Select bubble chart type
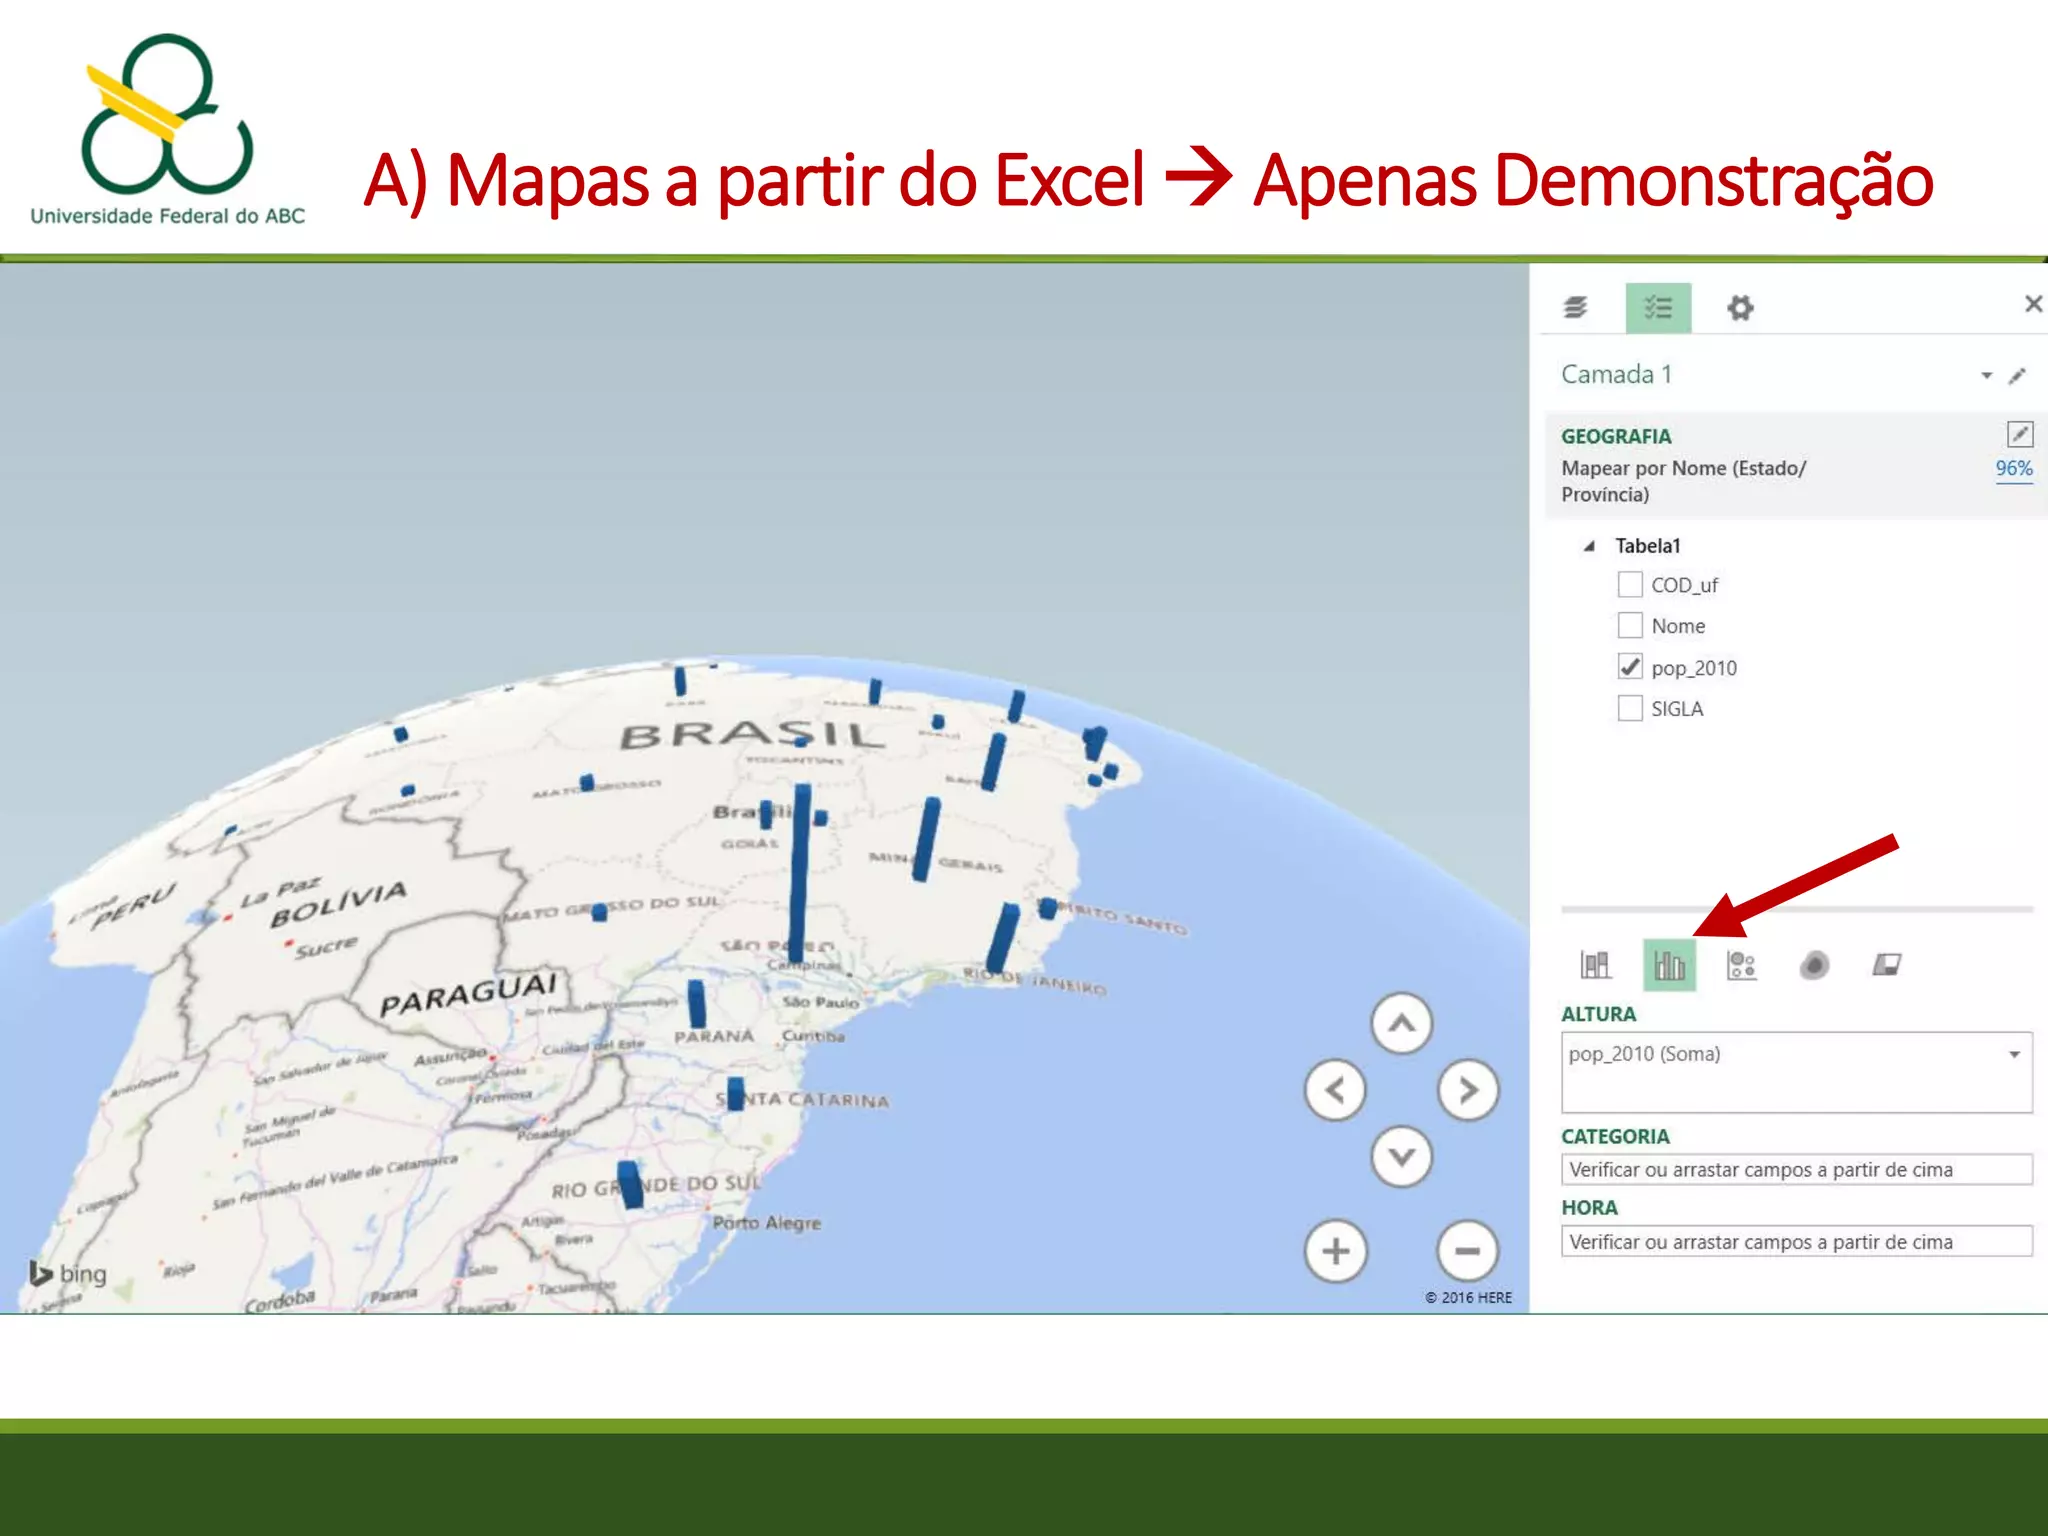The width and height of the screenshot is (2048, 1536). click(x=1742, y=965)
